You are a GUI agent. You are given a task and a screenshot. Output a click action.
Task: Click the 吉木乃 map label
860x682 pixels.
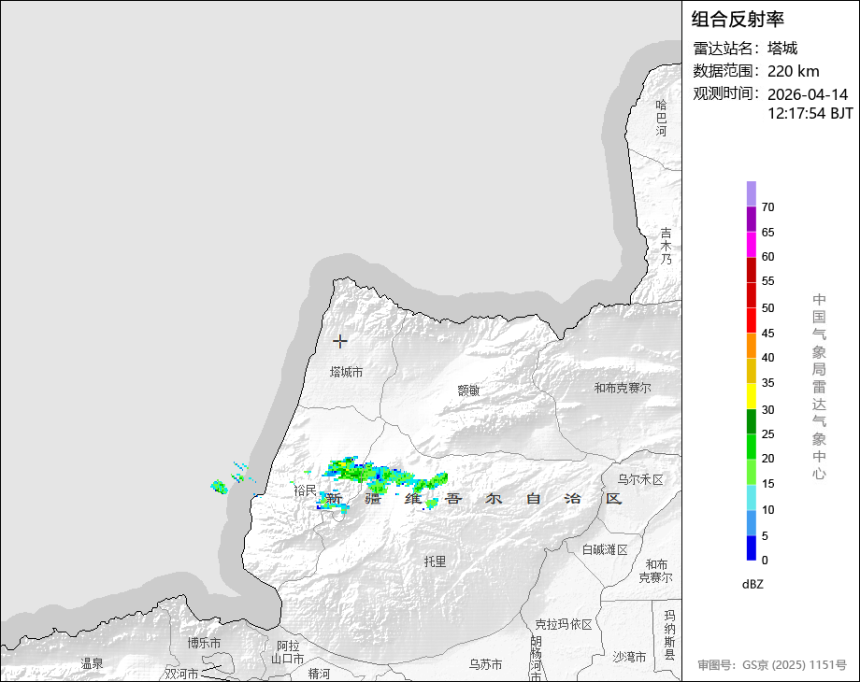(666, 246)
